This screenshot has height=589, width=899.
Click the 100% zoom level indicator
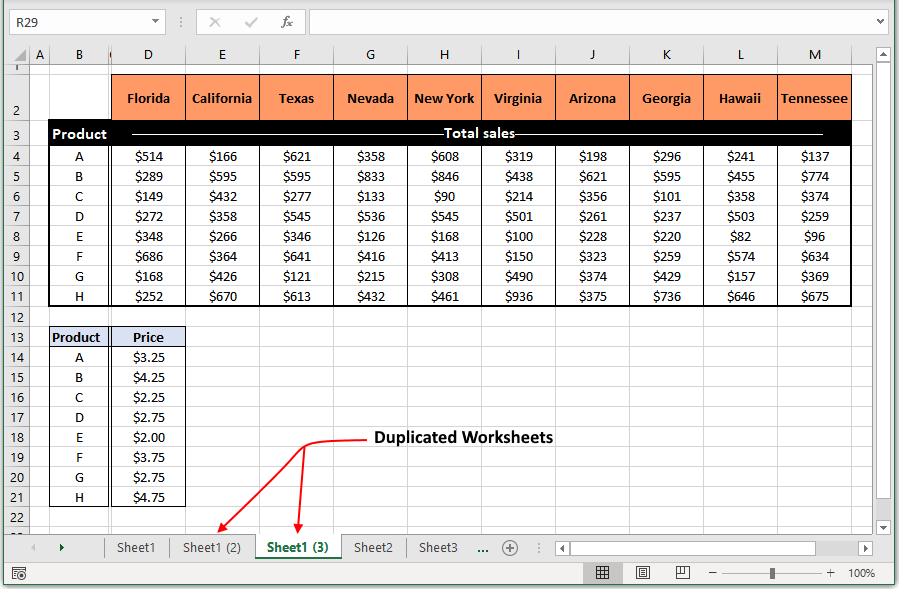click(x=862, y=572)
